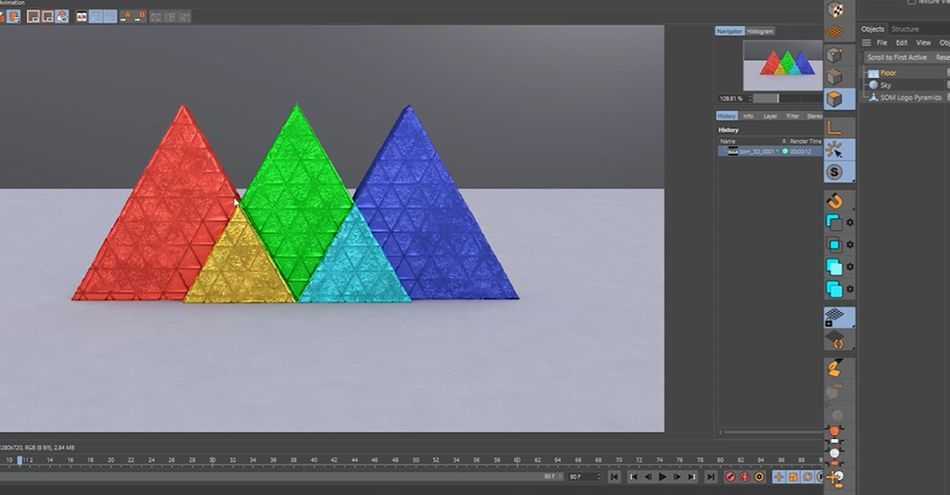Open the File menu in the Objects panel
This screenshot has height=495, width=950.
(882, 43)
